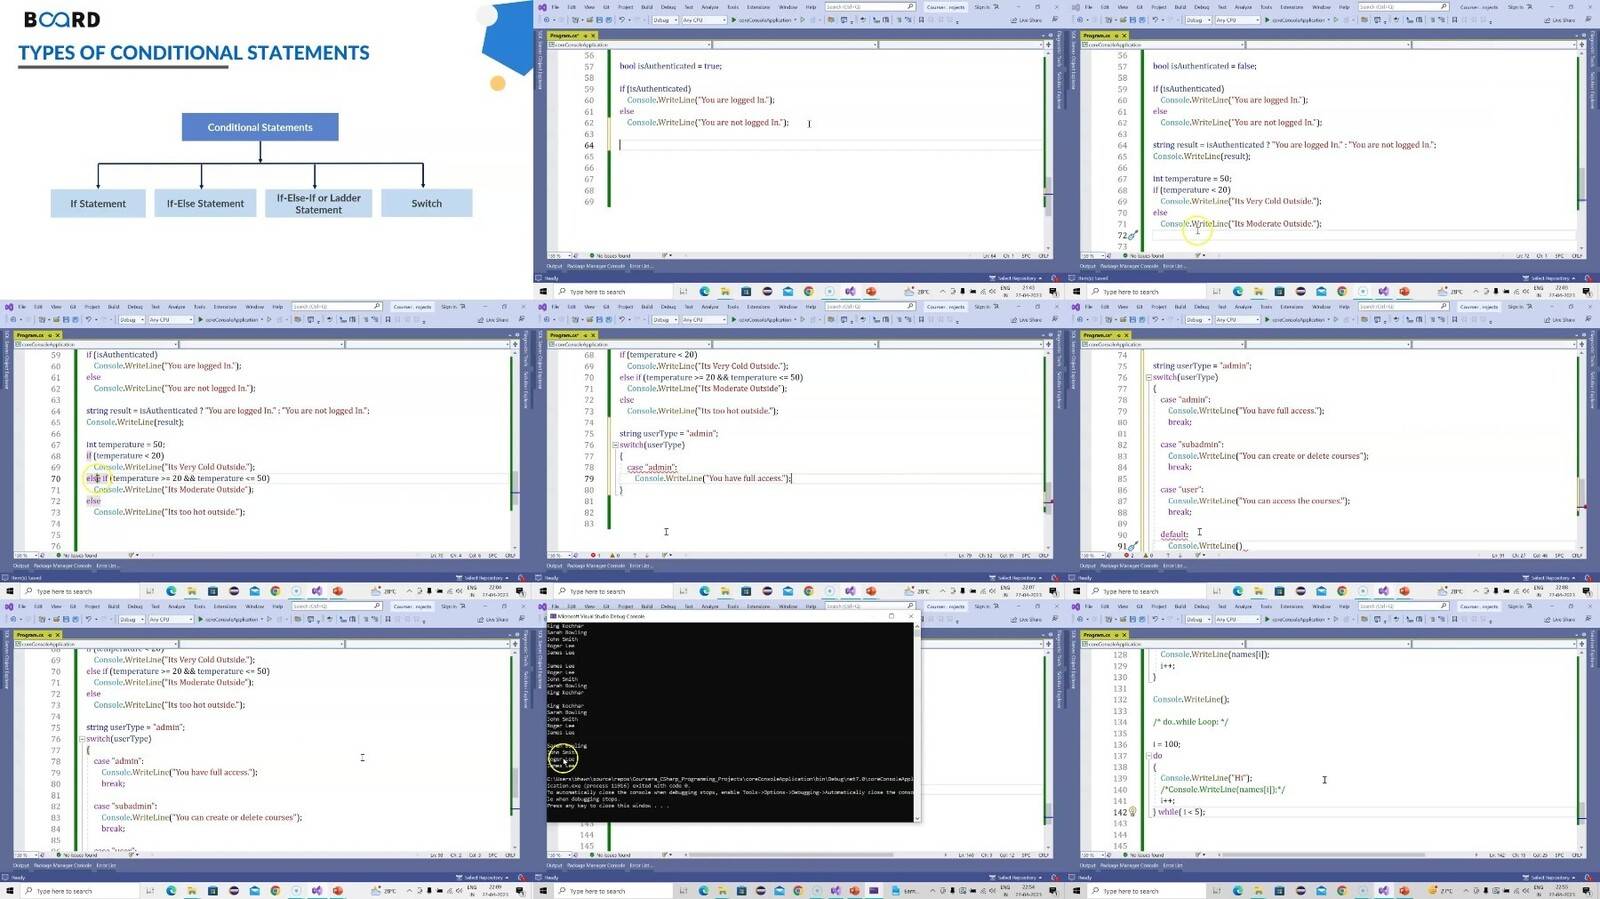Image resolution: width=1600 pixels, height=899 pixels.
Task: Open Extensions menu in 'default:' case frame
Action: click(1291, 306)
